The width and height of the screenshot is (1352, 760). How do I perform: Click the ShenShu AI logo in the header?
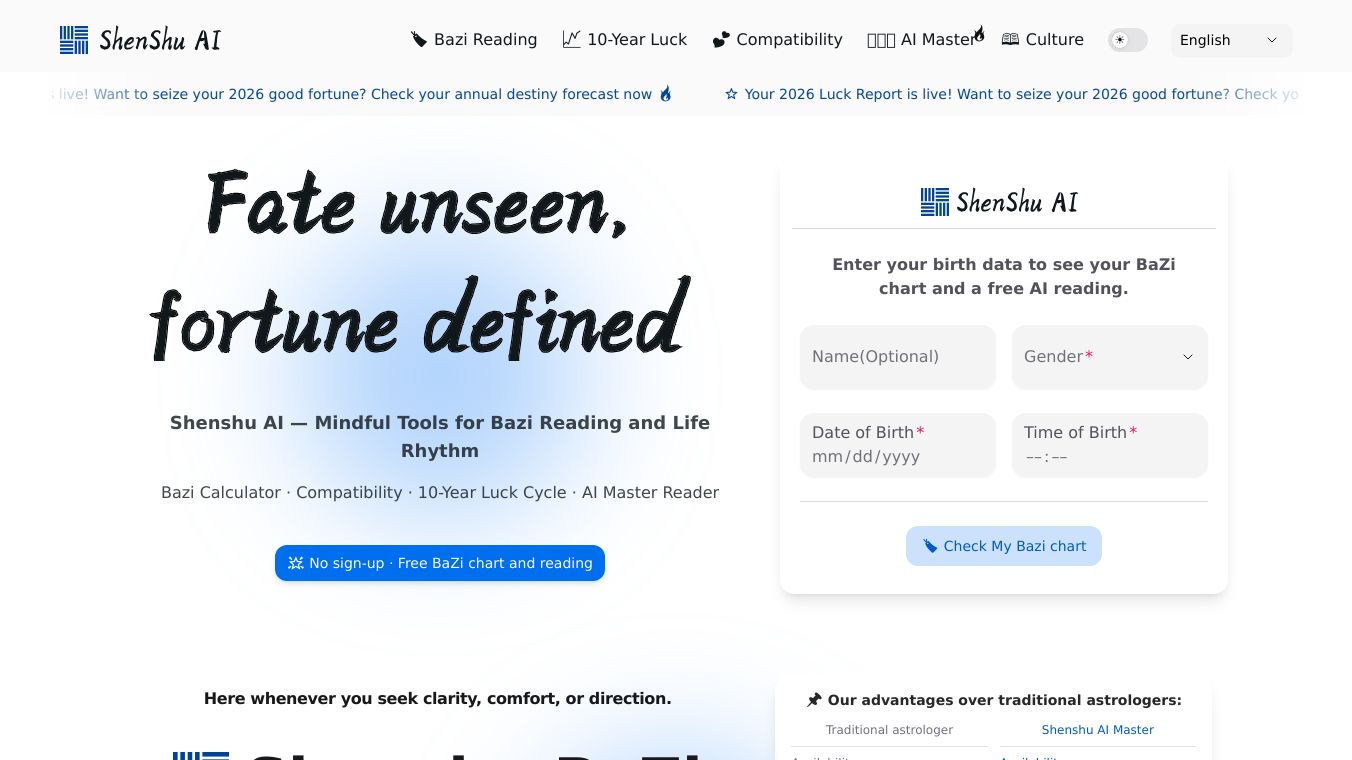point(140,40)
